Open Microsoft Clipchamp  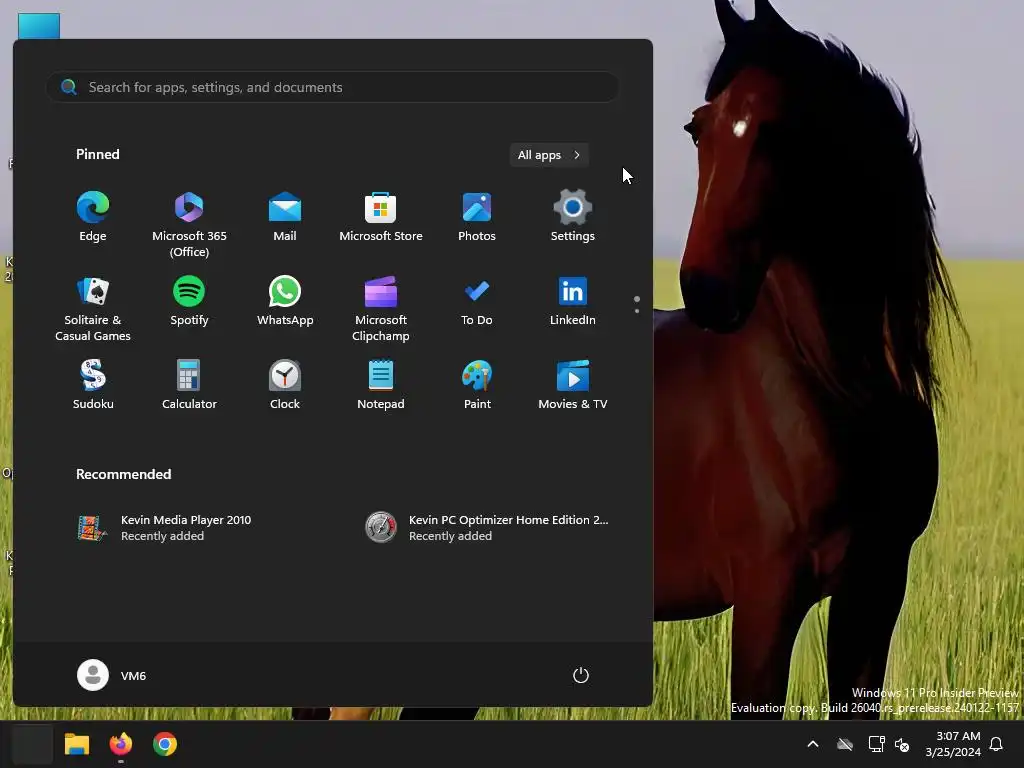381,308
